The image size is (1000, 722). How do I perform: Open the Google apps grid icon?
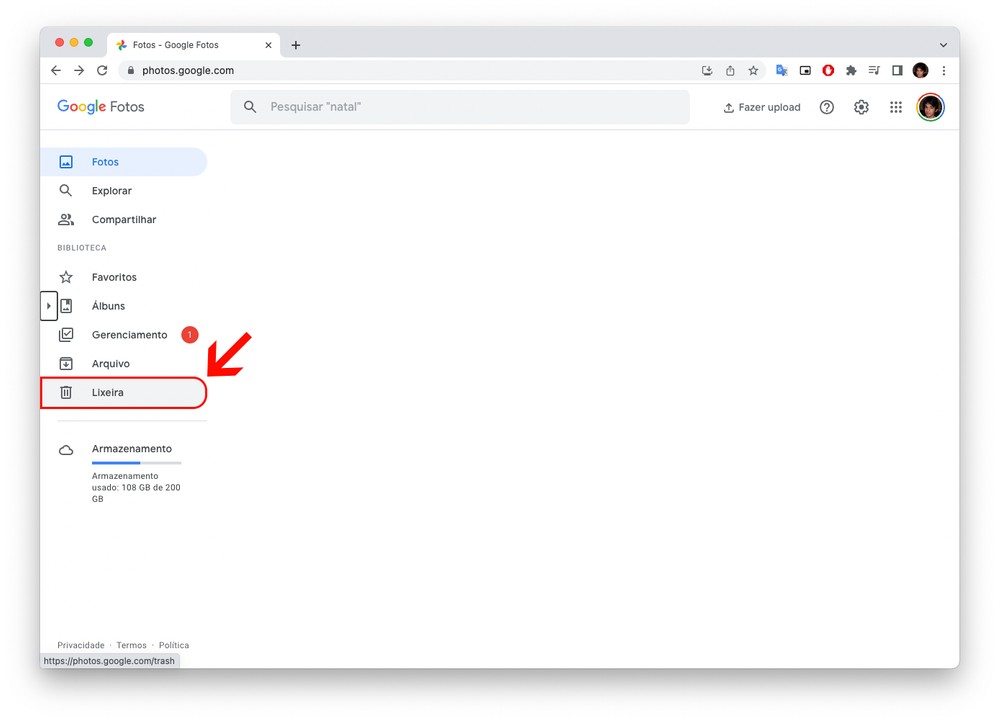tap(895, 107)
